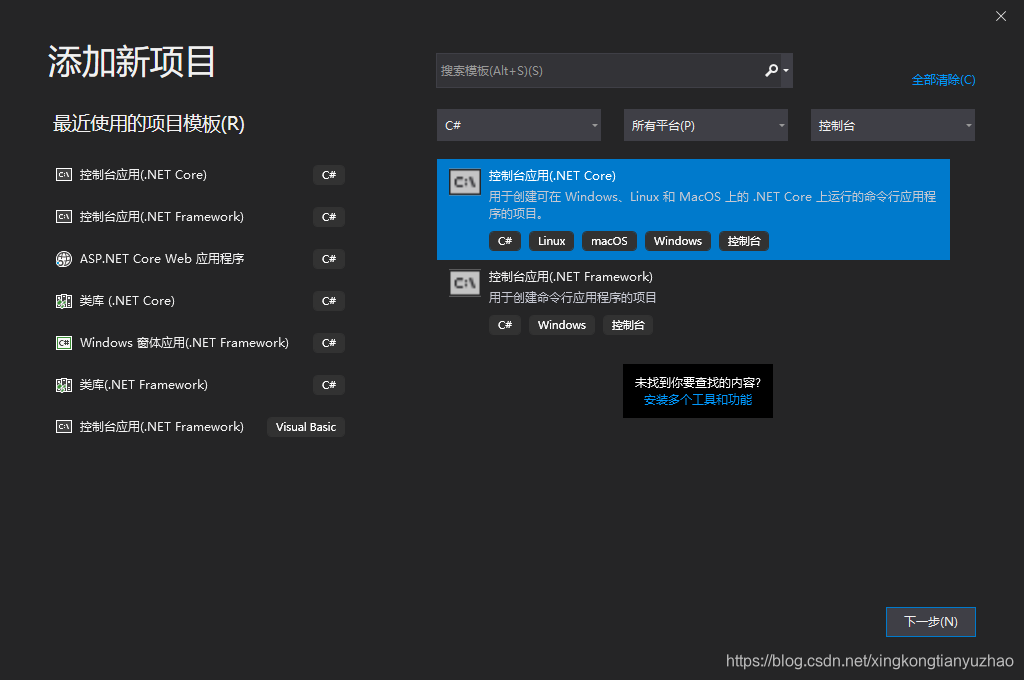Click 控制台 tag on the .NET Core template

[744, 241]
